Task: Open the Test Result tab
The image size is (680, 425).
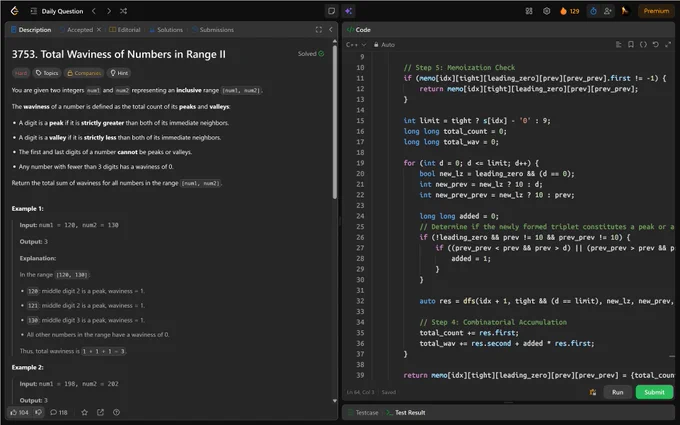Action: click(x=406, y=412)
